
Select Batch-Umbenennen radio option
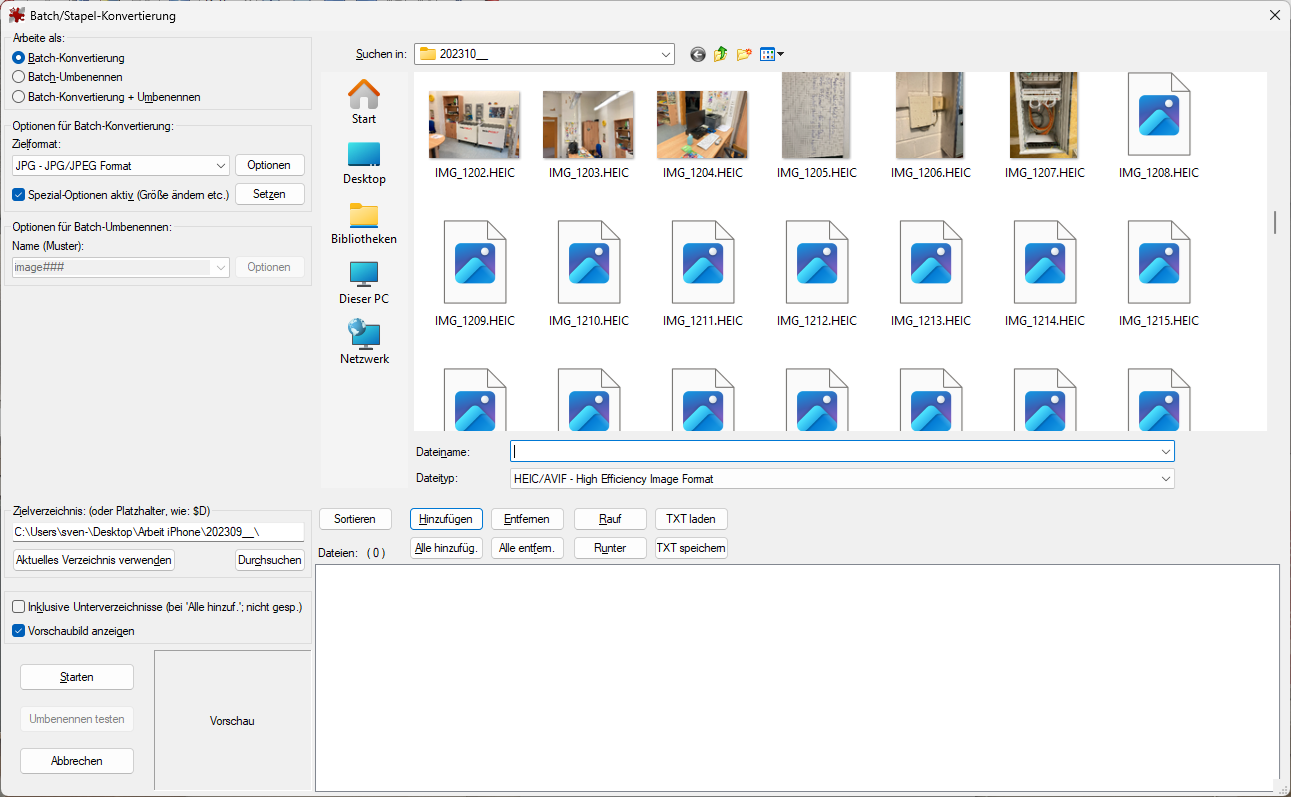67,76
